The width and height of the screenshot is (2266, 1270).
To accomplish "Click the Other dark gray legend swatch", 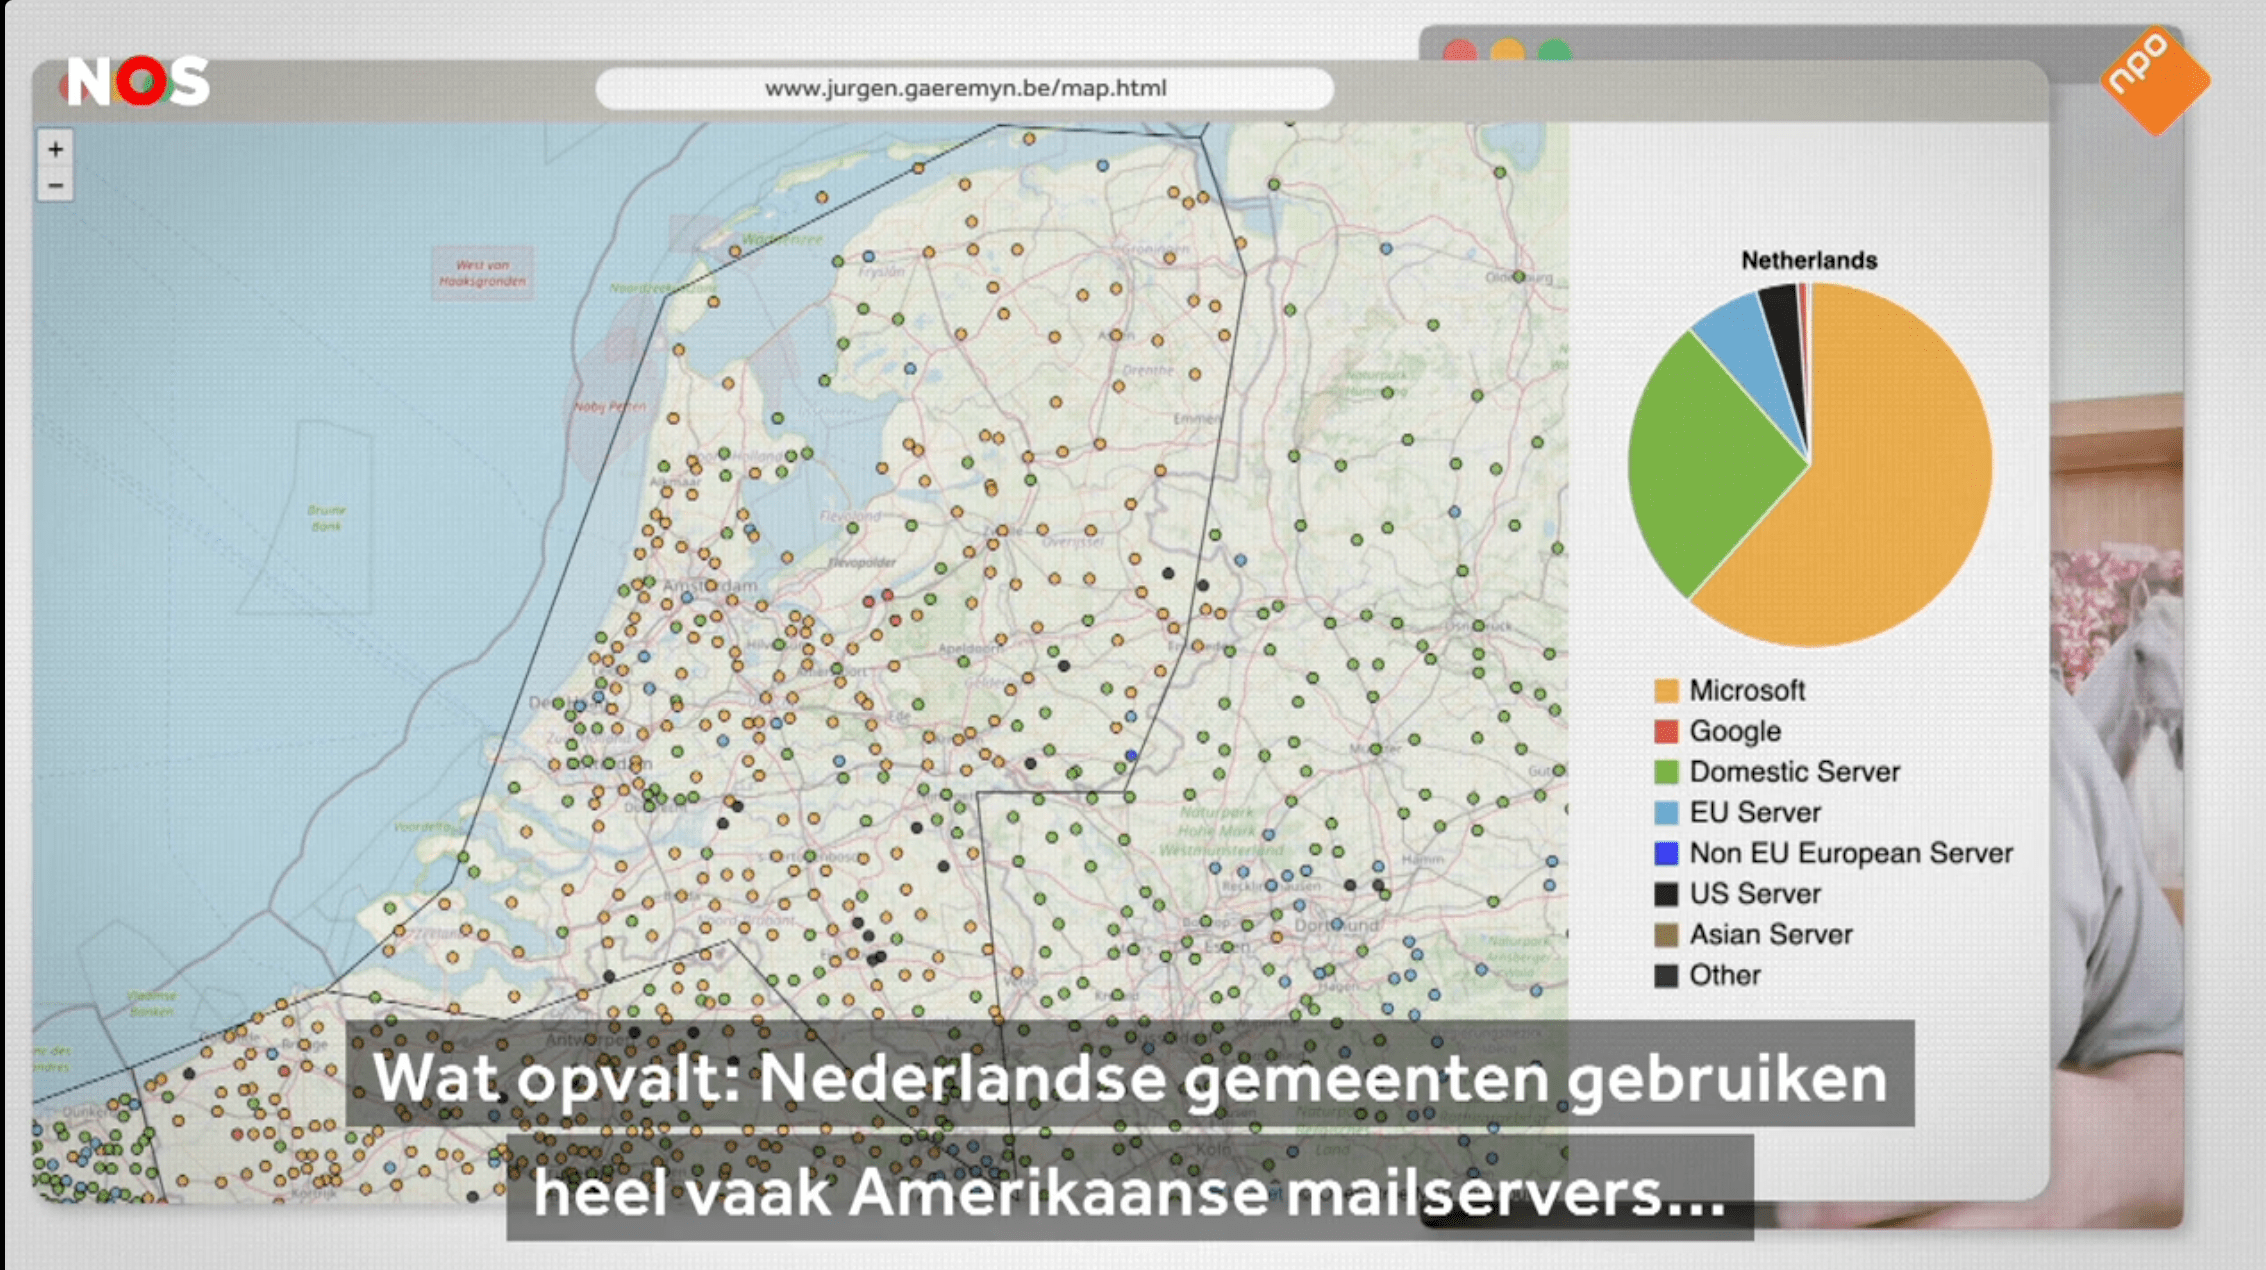I will coord(1666,975).
